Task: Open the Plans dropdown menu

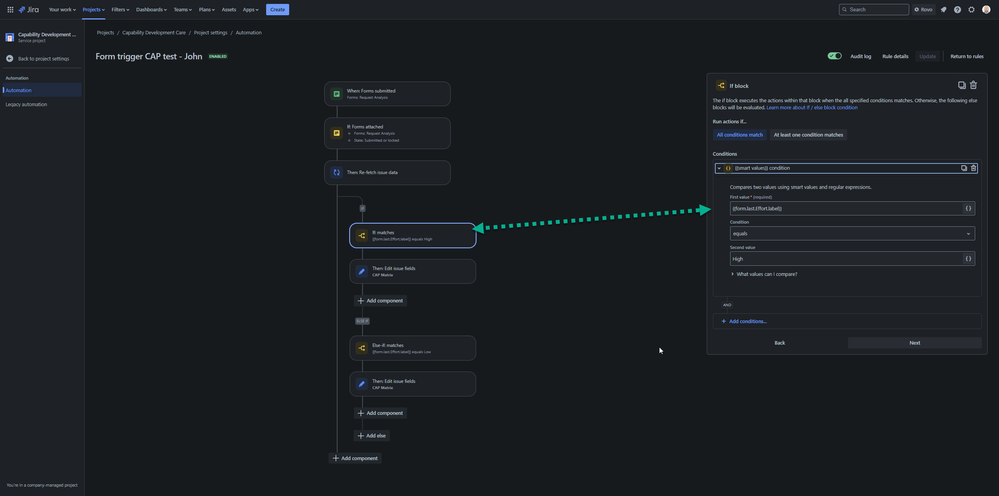Action: pos(207,10)
